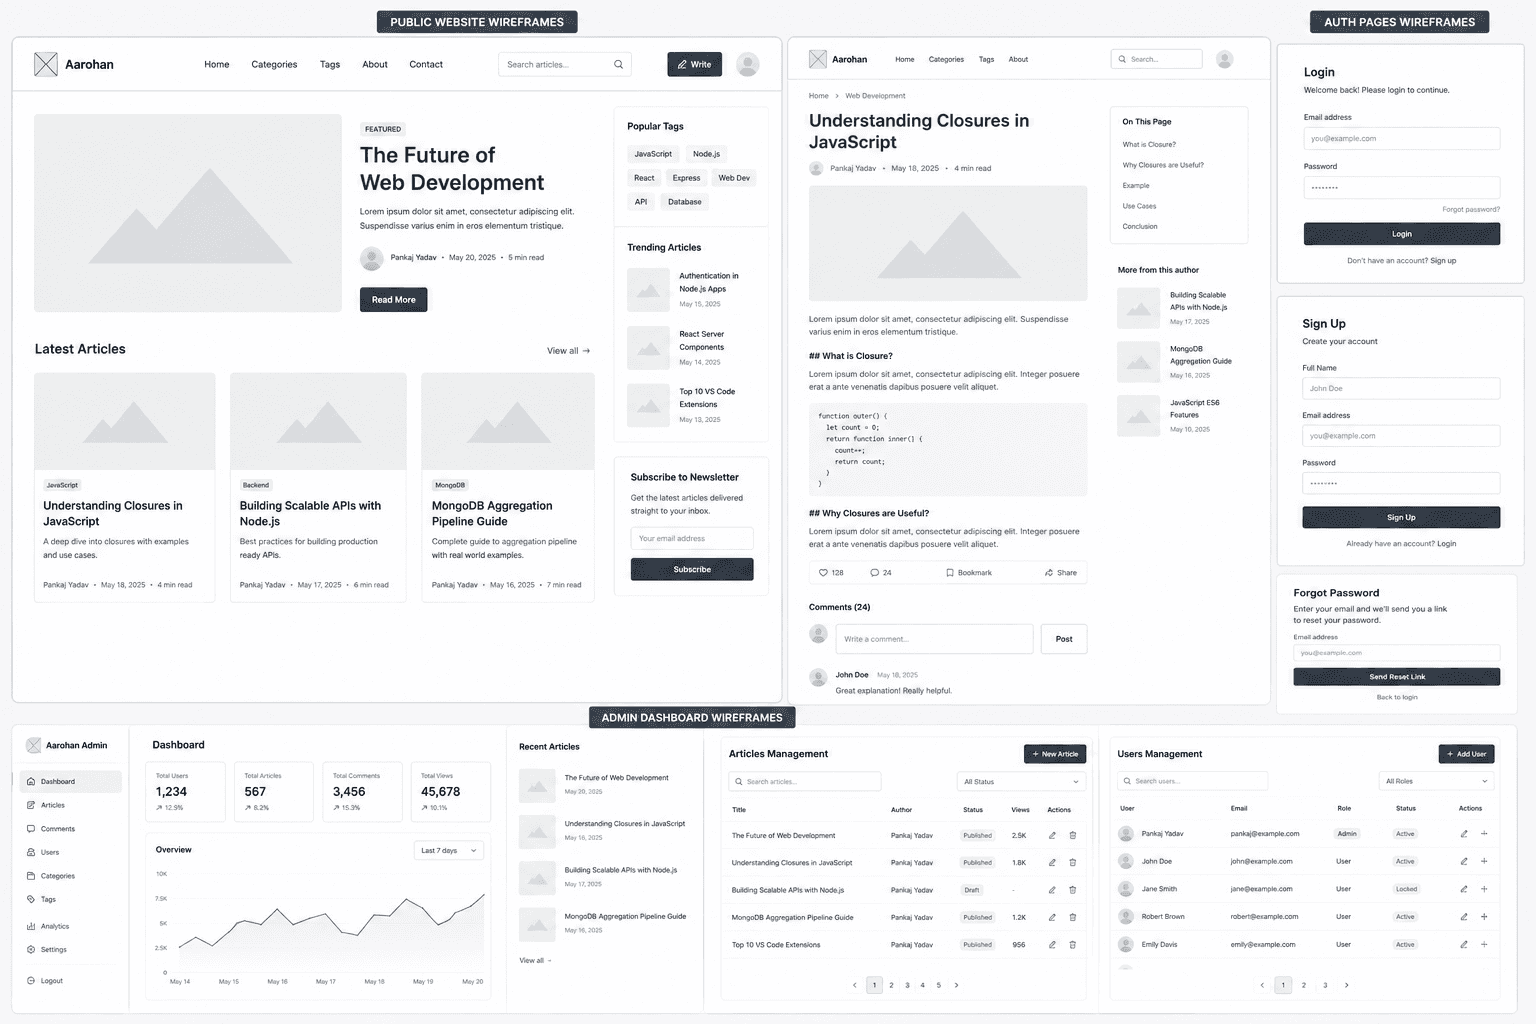Delete the 'Top 10 VS Code Extensions' article row

(x=1073, y=945)
